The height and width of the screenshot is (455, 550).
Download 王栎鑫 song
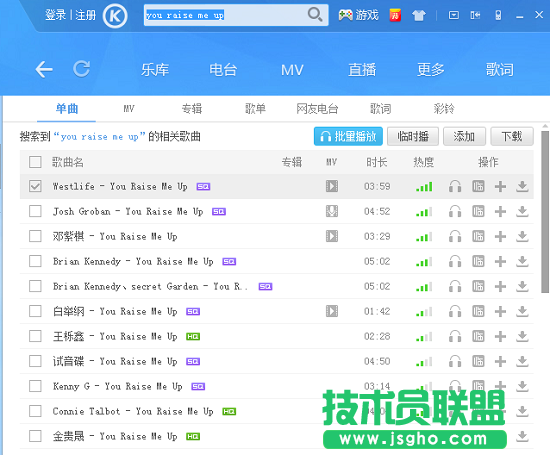coord(522,336)
